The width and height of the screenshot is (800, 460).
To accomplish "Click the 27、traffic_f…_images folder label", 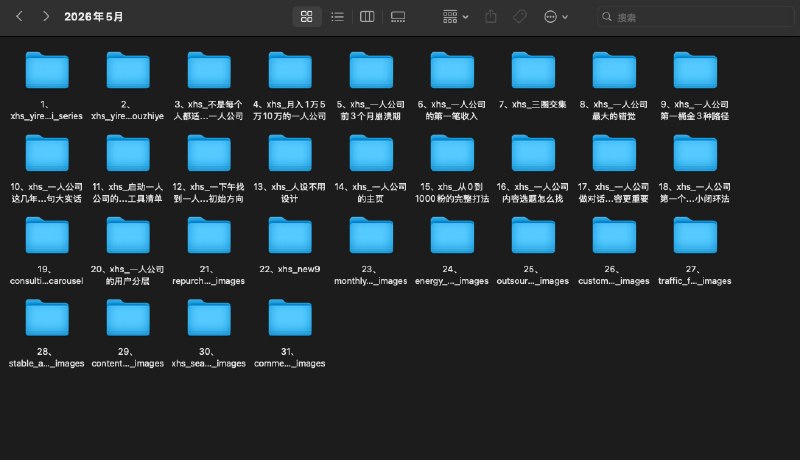I will pyautogui.click(x=694, y=275).
